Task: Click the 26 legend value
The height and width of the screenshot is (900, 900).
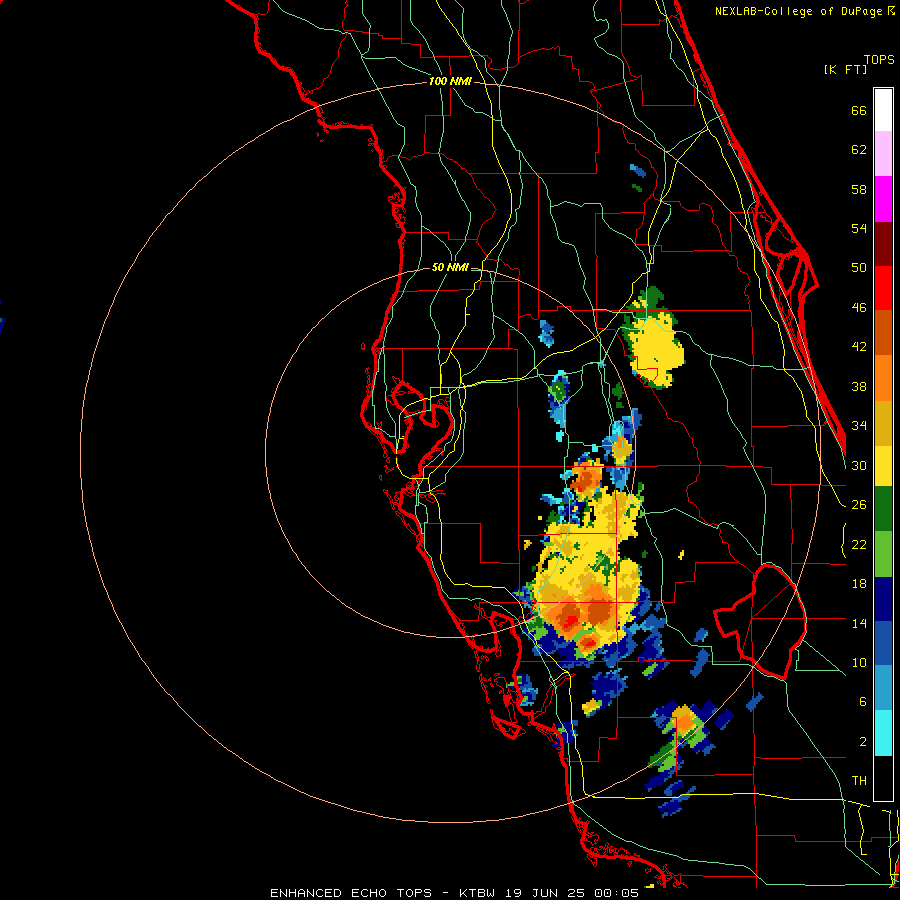Action: [859, 505]
